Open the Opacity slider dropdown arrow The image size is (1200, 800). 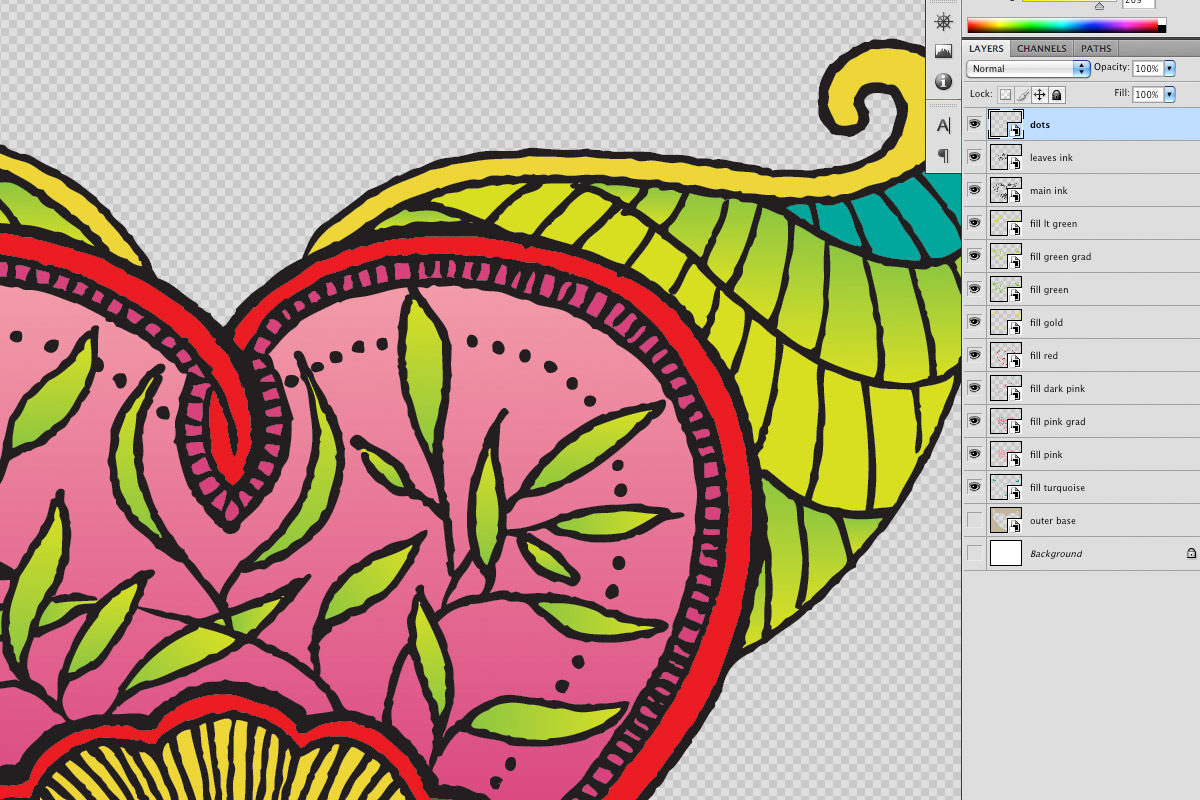point(1169,68)
